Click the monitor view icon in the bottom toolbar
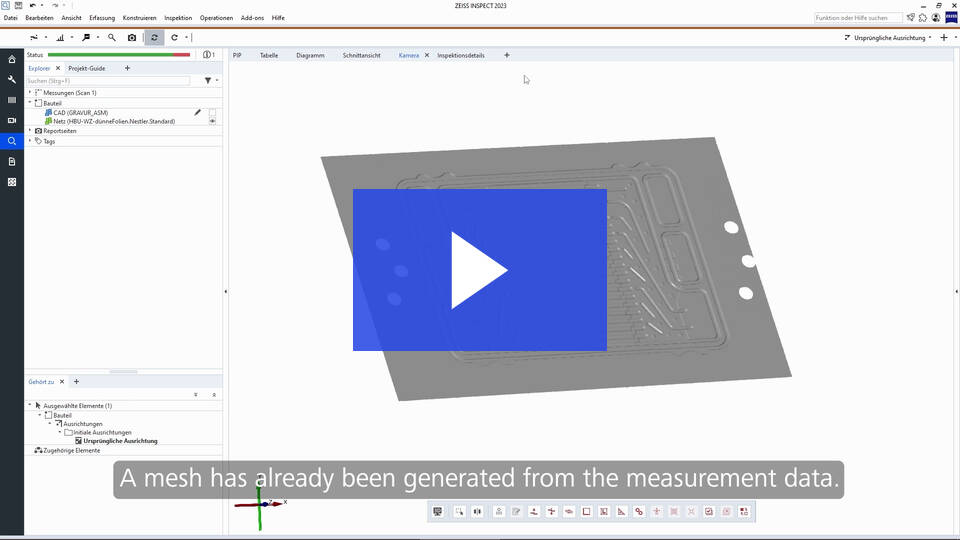The width and height of the screenshot is (960, 540). tap(437, 512)
